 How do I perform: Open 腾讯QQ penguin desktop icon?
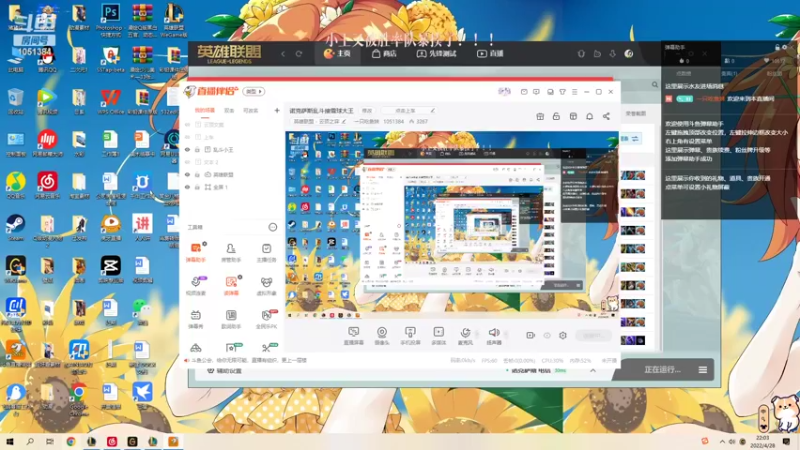pyautogui.click(x=47, y=61)
